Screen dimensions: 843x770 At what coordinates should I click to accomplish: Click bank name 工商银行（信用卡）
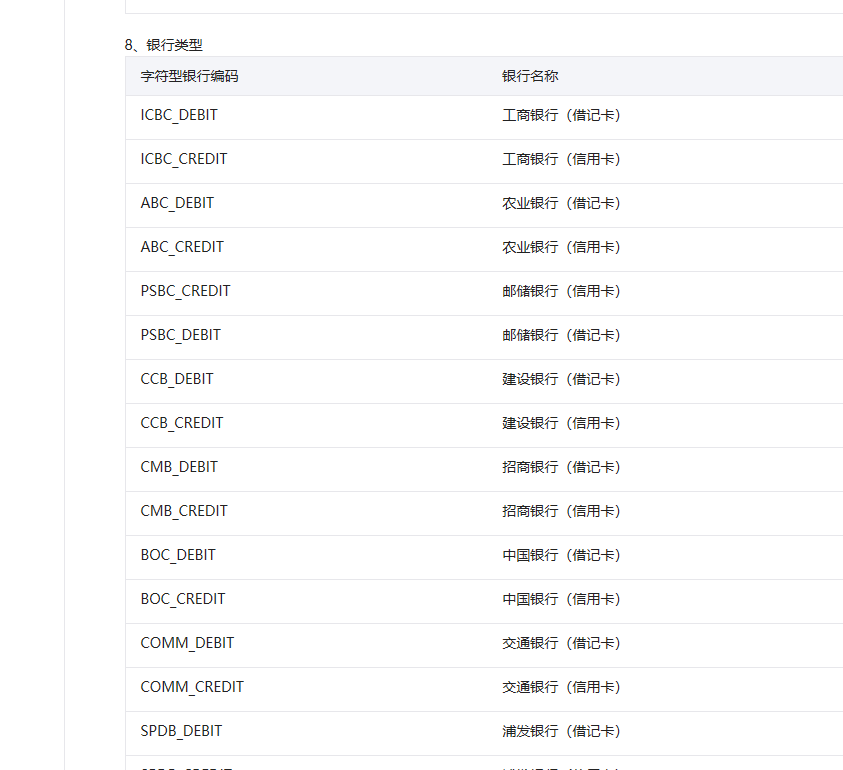(562, 159)
